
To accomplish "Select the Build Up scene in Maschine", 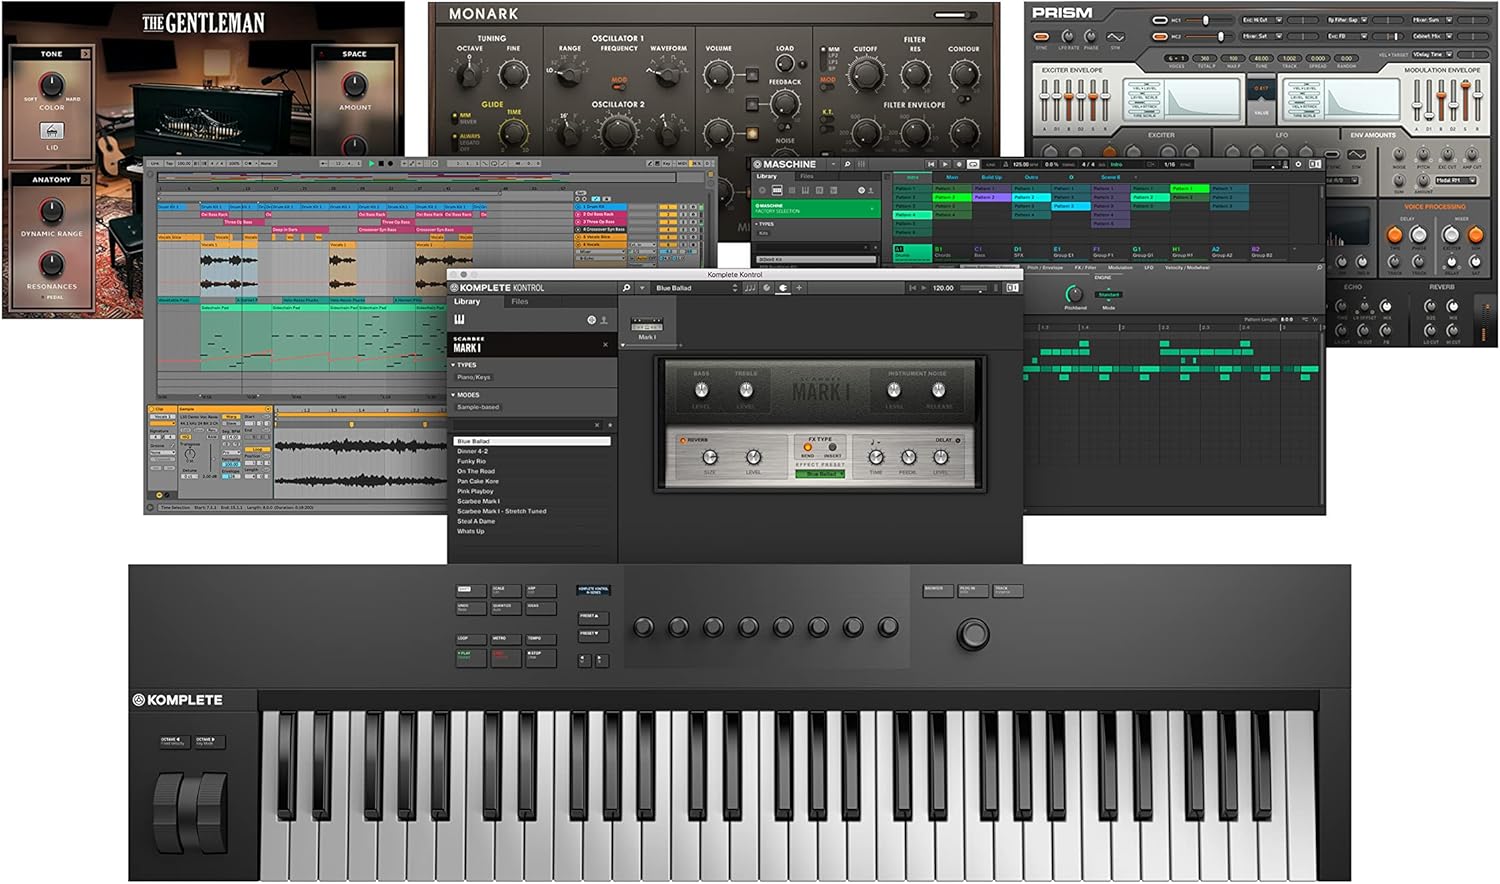I will tap(991, 177).
